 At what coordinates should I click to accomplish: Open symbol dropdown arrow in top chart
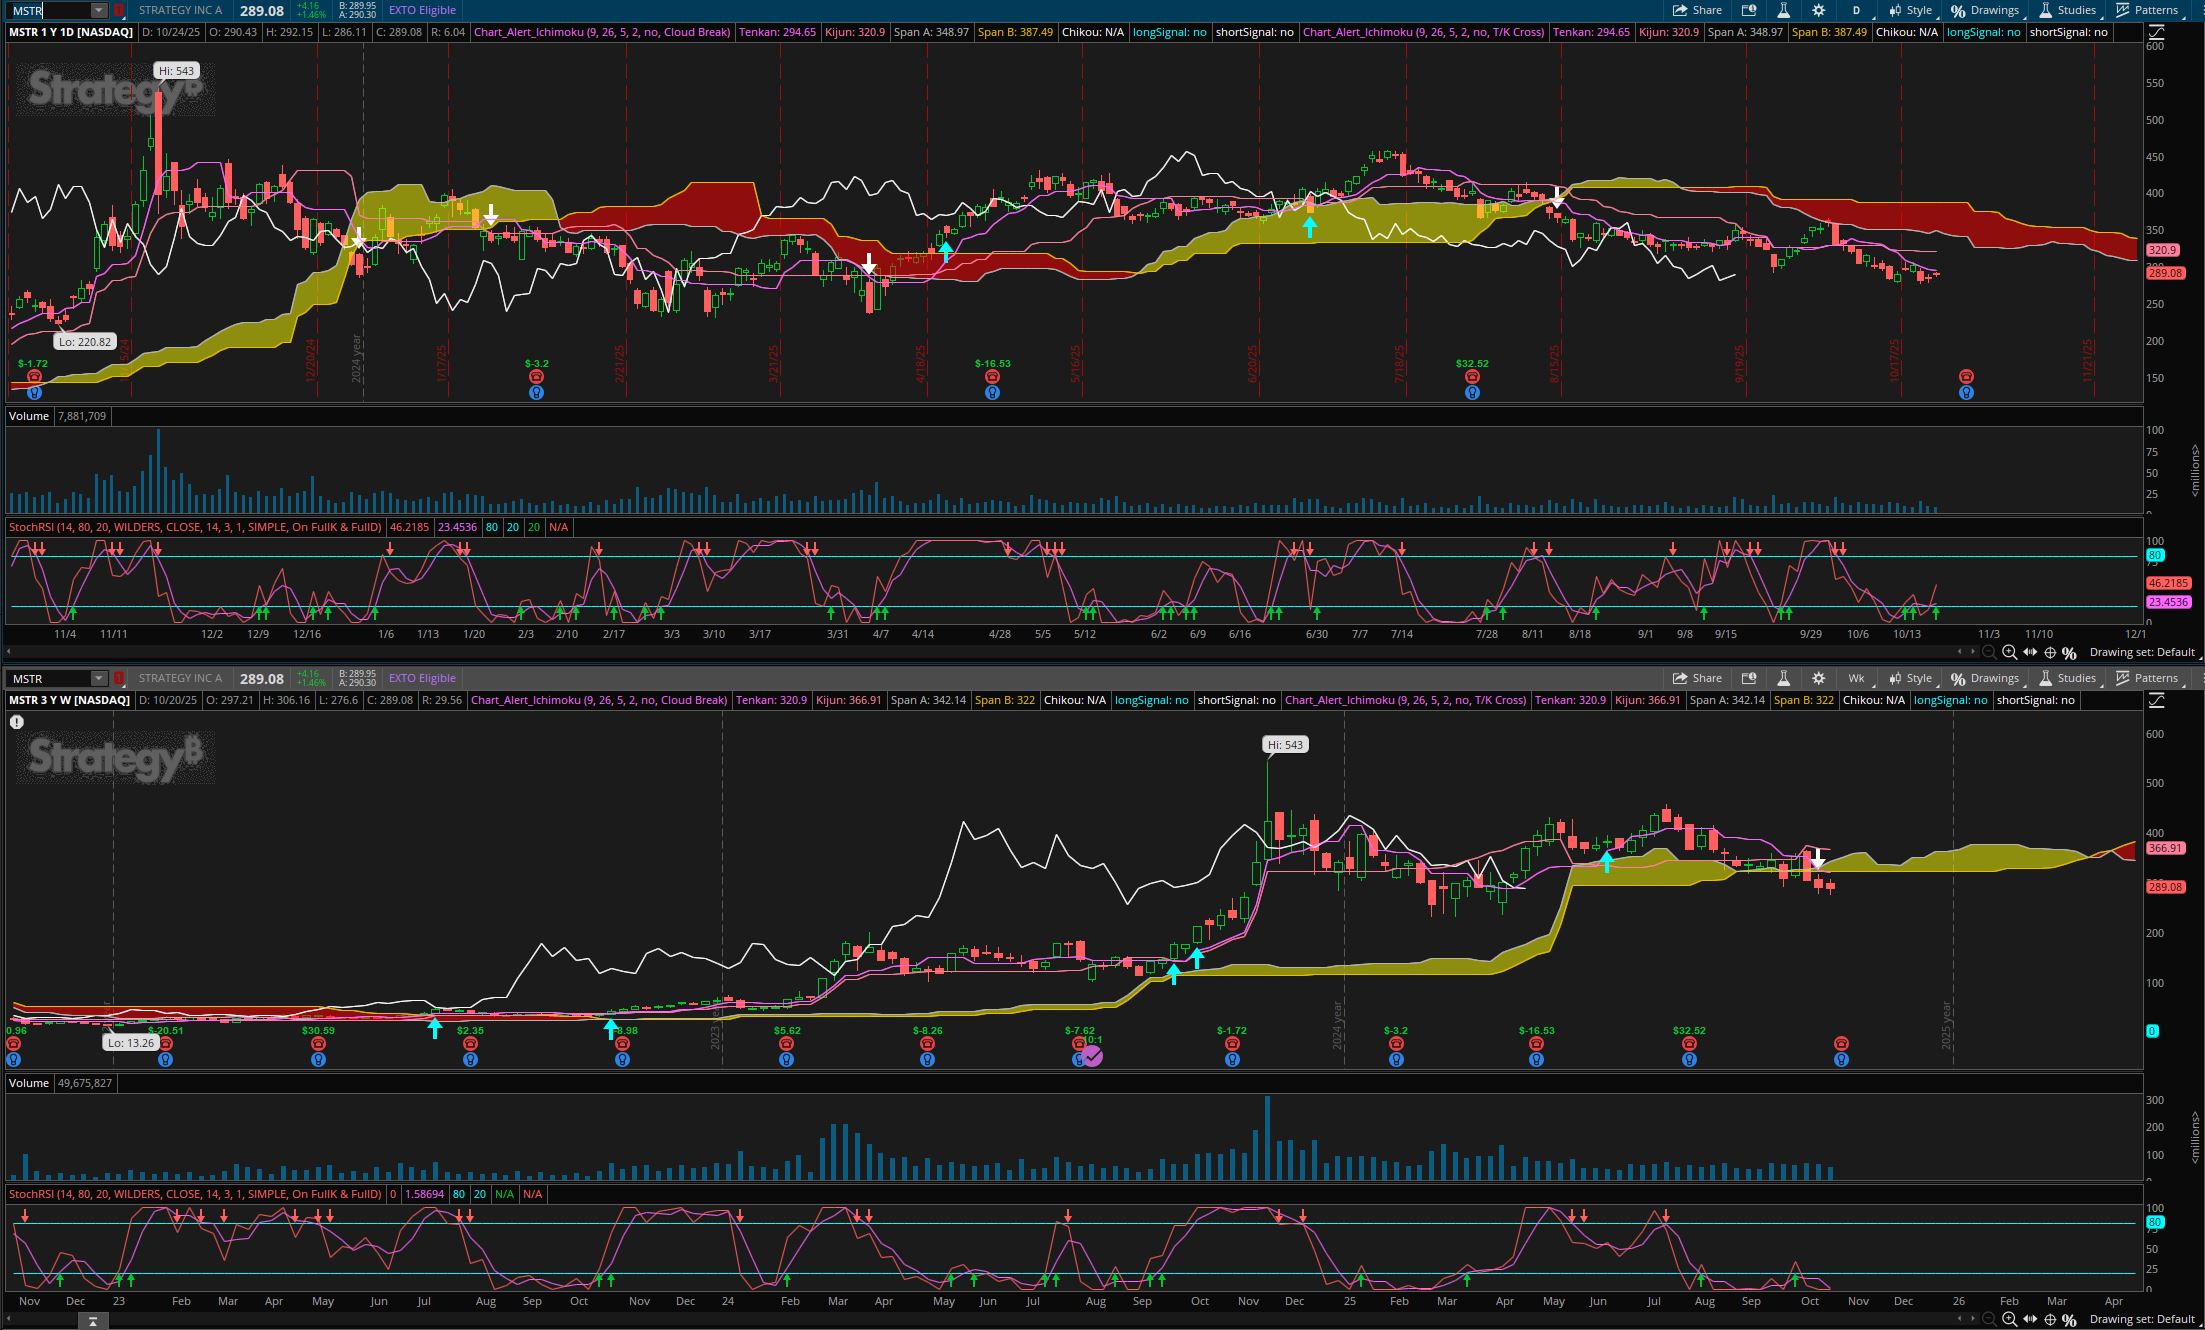pos(98,10)
